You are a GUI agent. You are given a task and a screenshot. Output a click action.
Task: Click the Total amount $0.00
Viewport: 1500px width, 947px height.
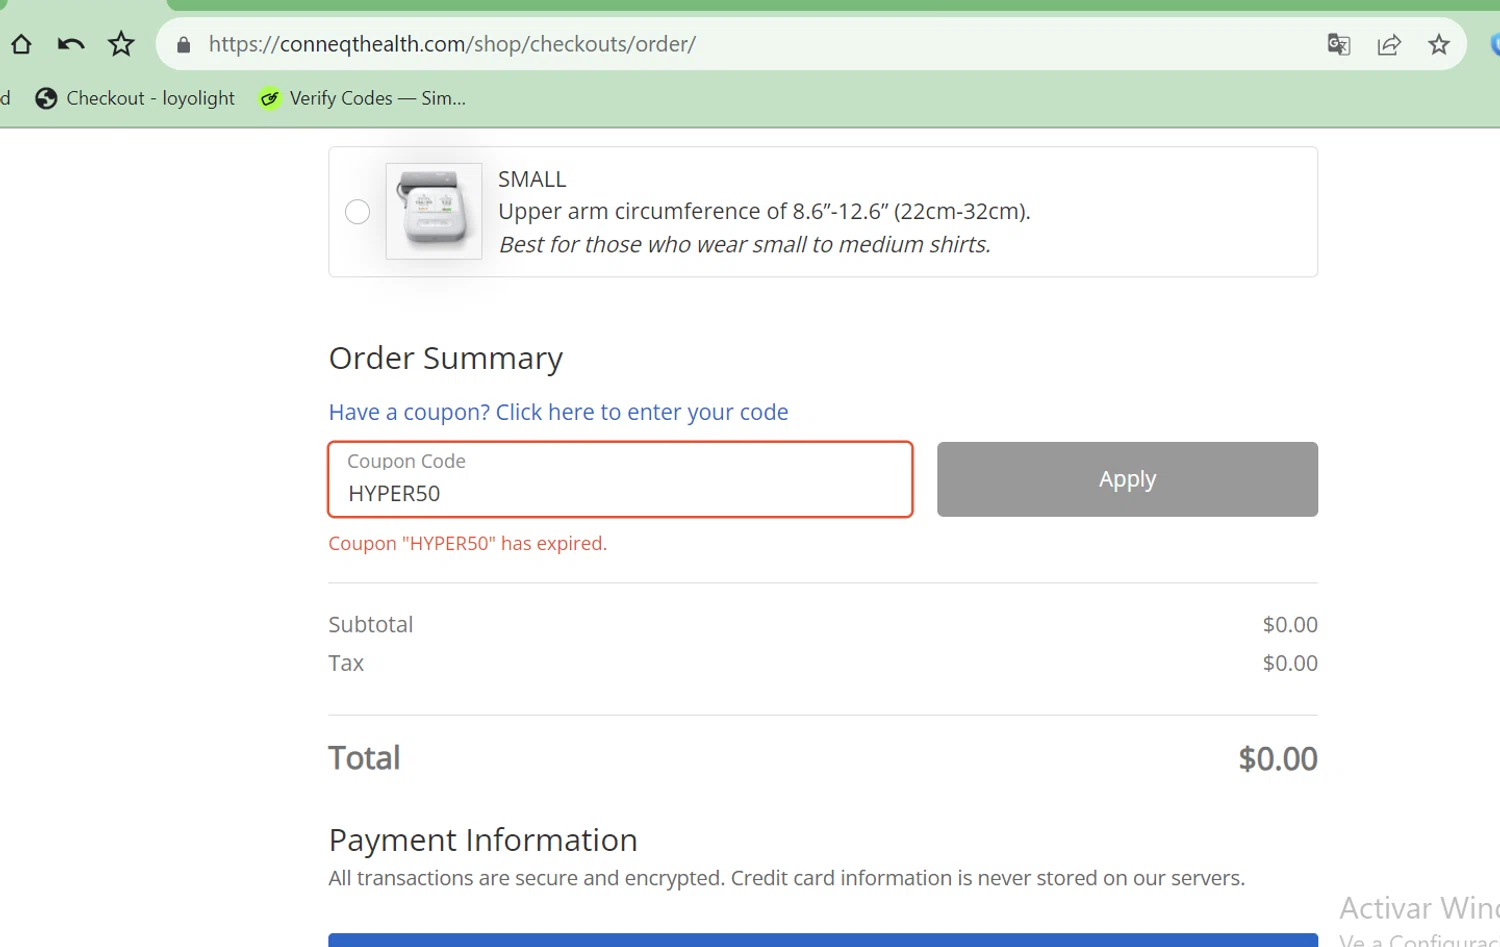(1278, 759)
